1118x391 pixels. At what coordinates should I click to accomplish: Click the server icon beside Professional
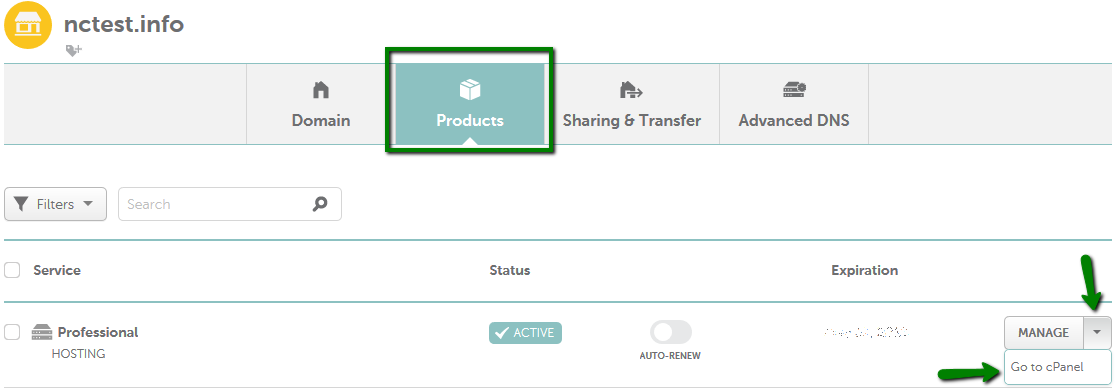42,332
